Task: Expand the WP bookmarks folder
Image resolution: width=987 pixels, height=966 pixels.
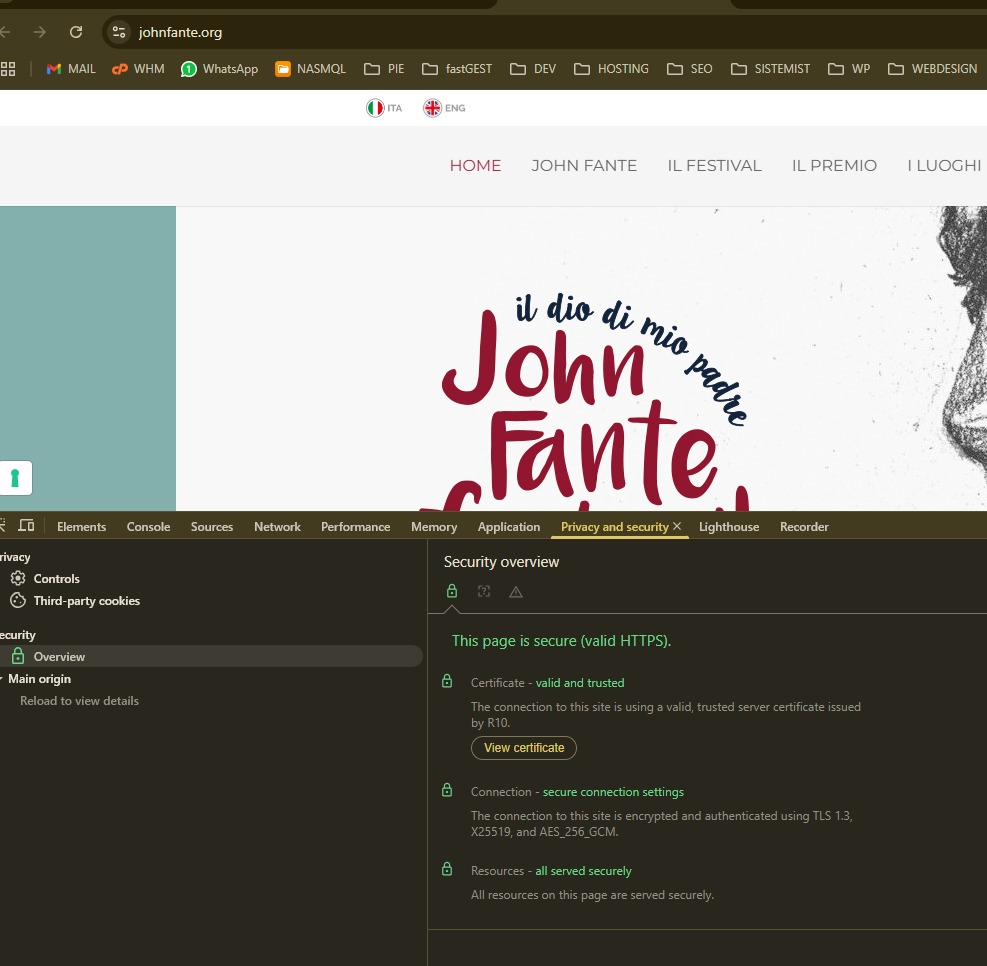Action: coord(849,69)
